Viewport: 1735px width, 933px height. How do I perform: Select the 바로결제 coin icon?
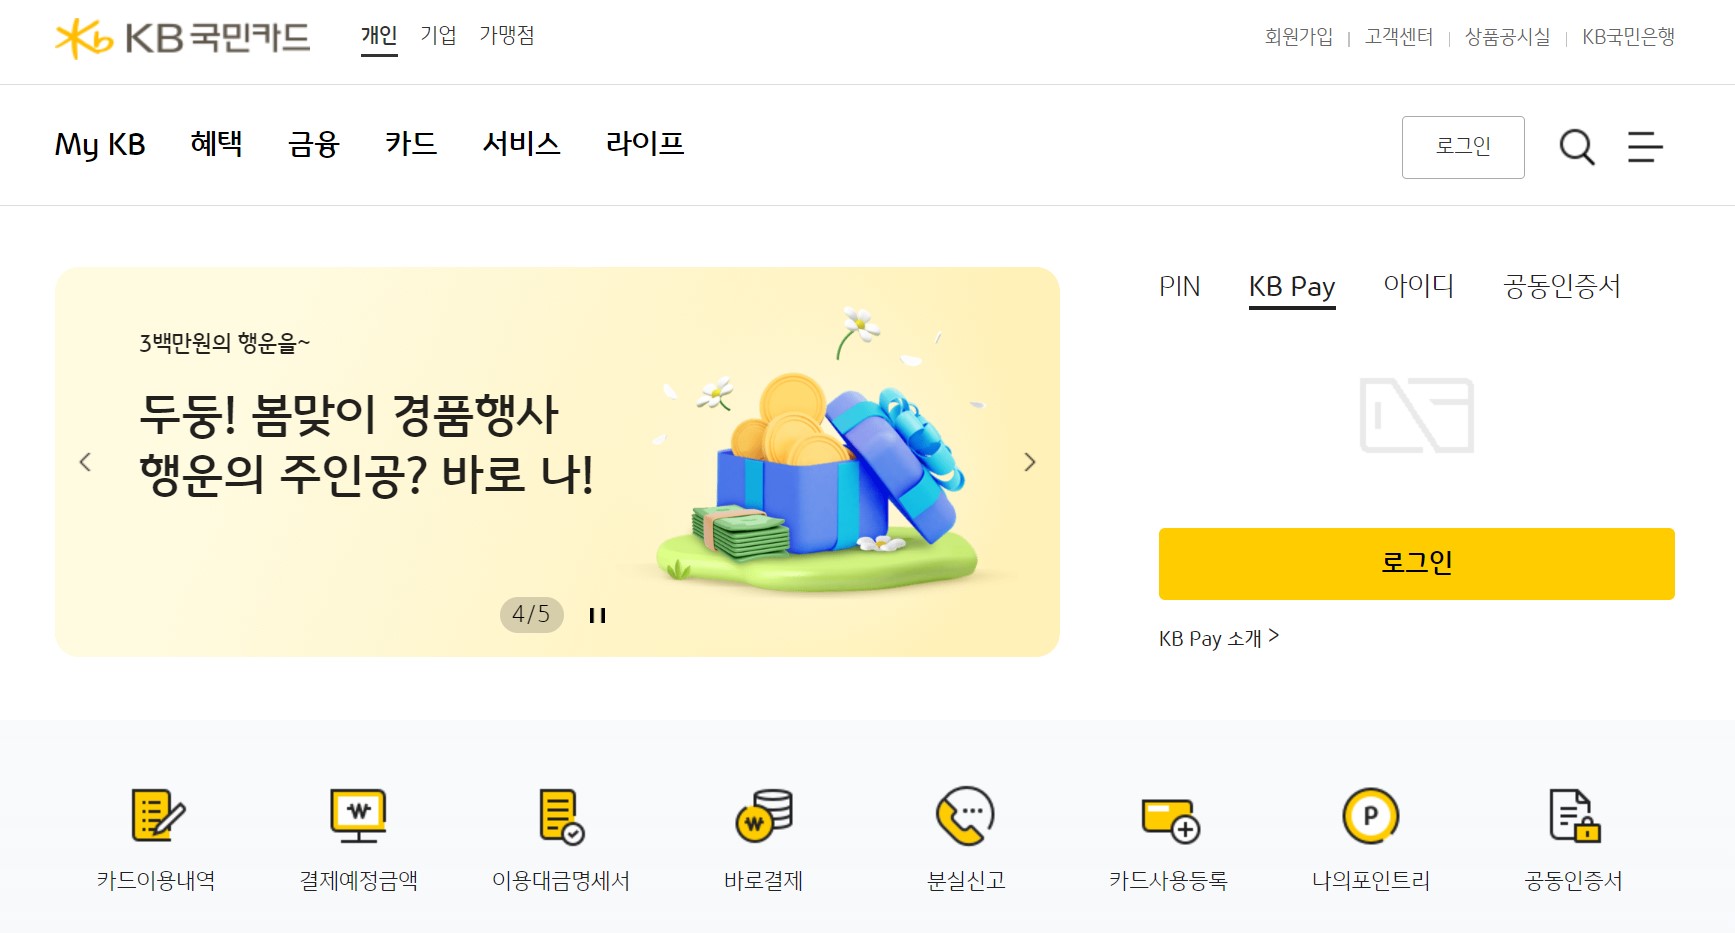pyautogui.click(x=764, y=815)
